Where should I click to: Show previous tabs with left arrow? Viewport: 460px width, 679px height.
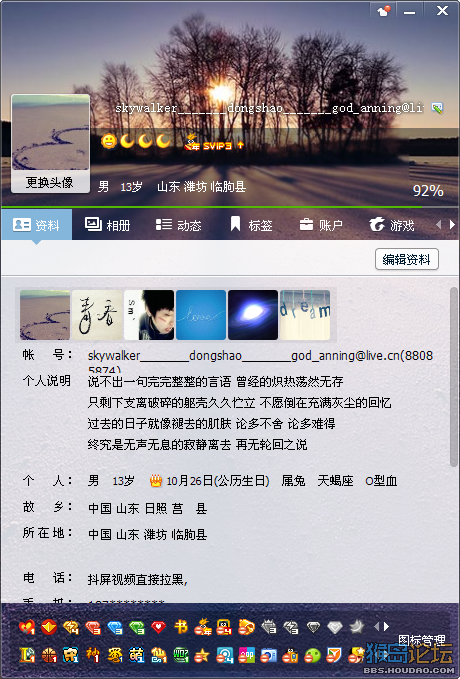[438, 224]
